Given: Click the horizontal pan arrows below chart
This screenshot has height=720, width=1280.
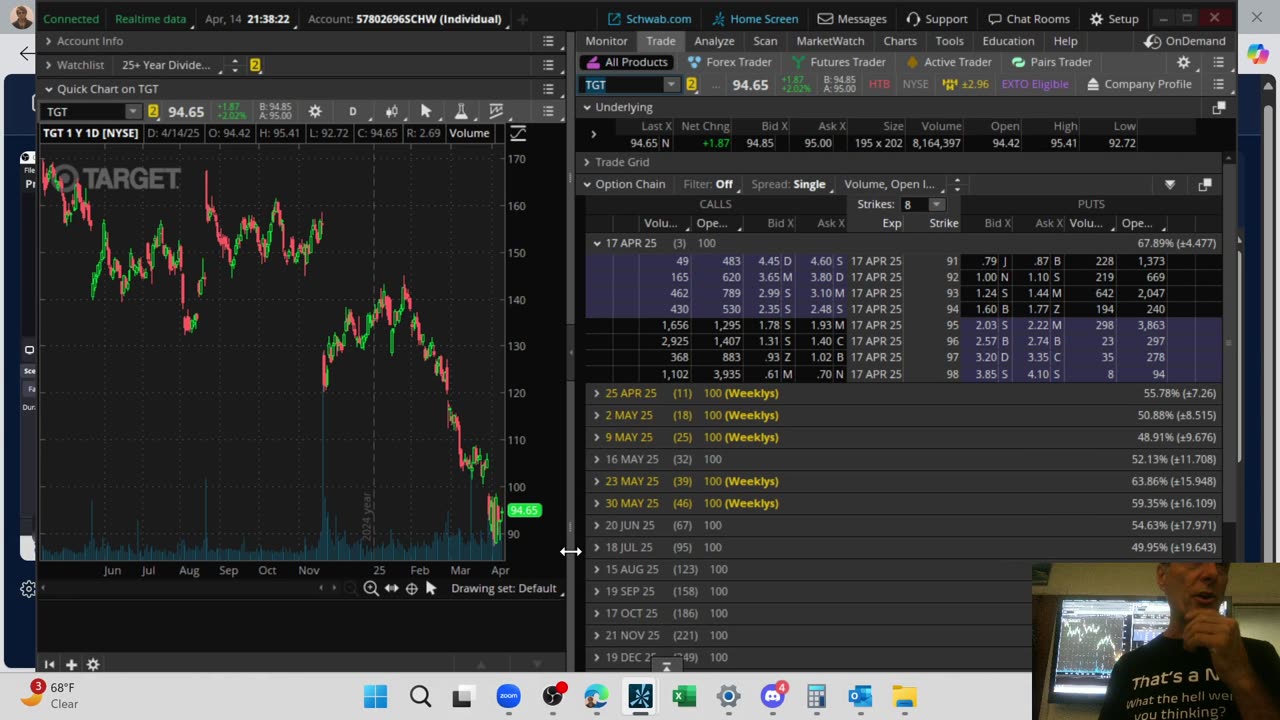Looking at the screenshot, I should [391, 589].
